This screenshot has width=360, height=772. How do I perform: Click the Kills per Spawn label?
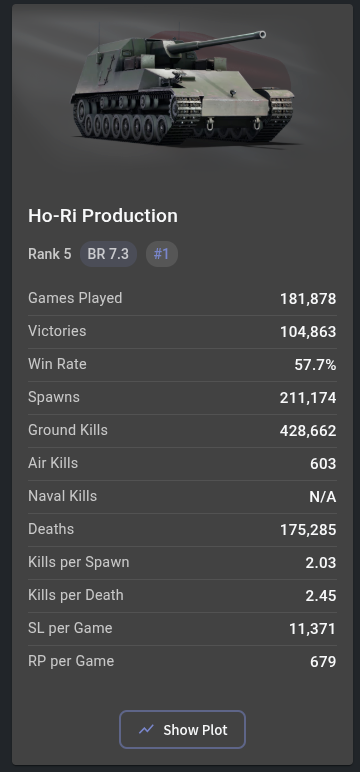[79, 562]
